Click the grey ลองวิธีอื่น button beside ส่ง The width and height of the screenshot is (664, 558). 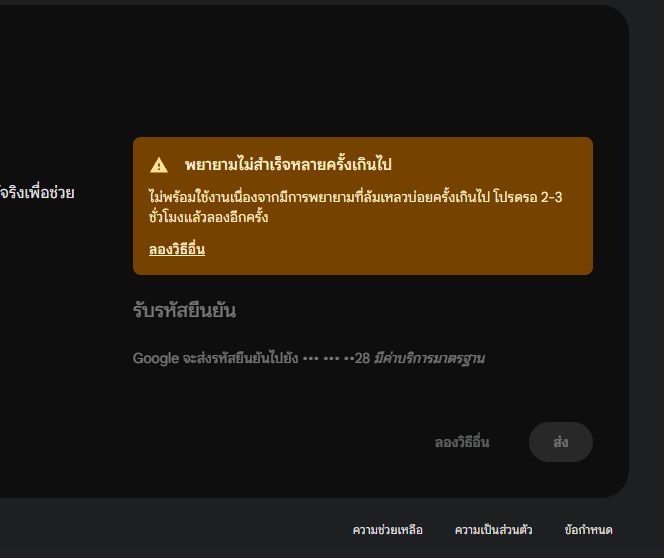tap(462, 442)
